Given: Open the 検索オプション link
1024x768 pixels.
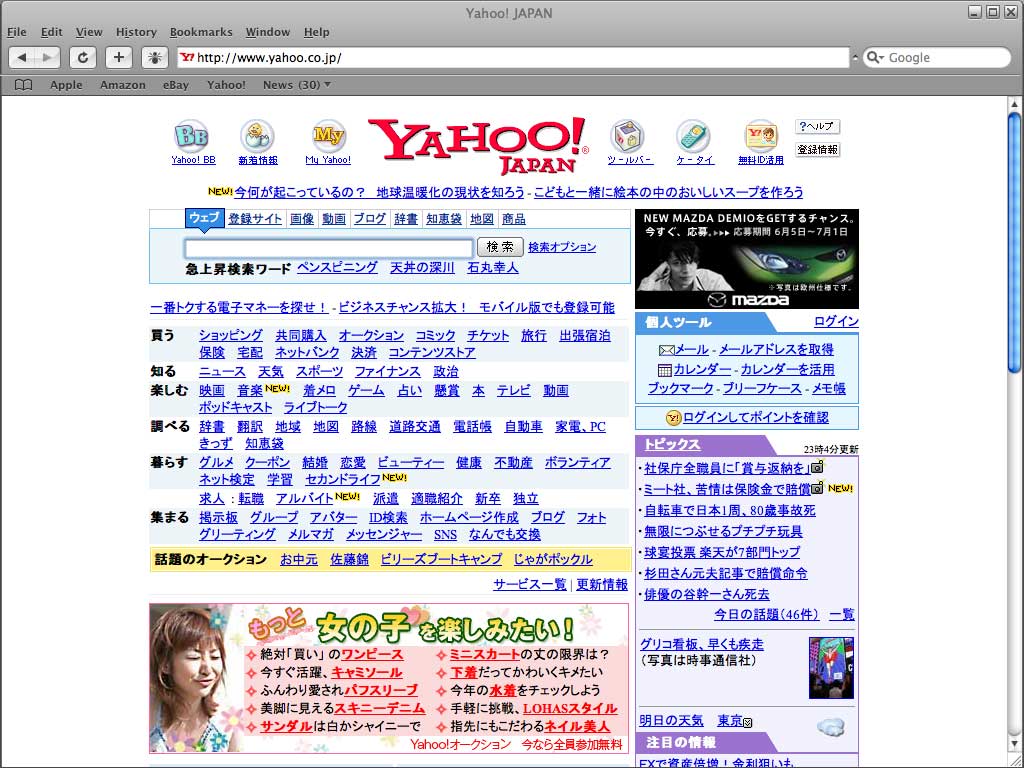Looking at the screenshot, I should pos(562,247).
